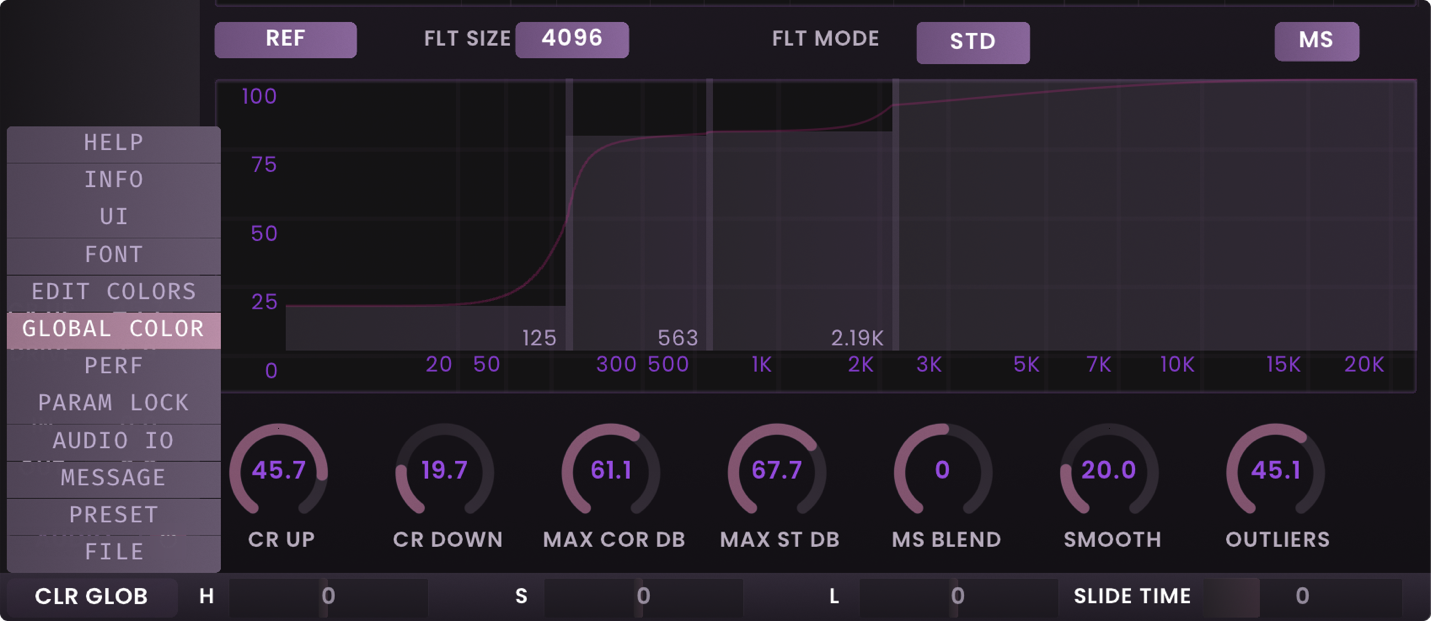
Task: Open the AUDIO IO menu item
Action: [x=114, y=441]
